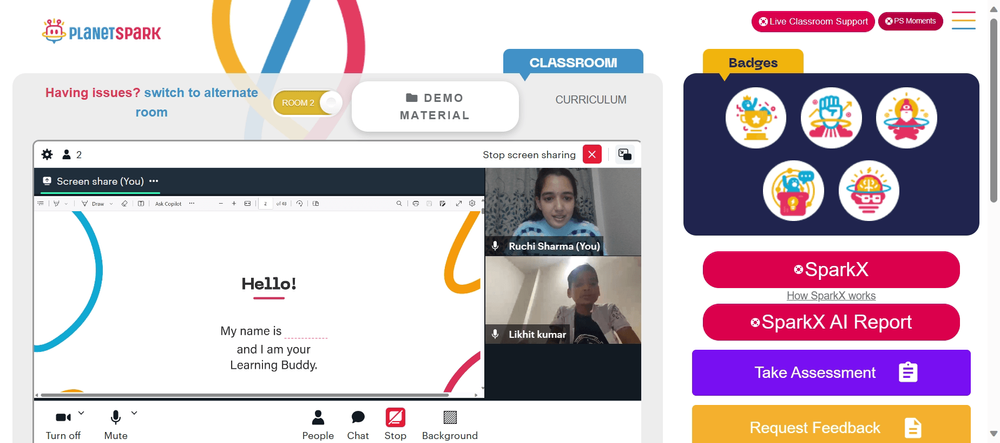Open highlight tool dropdown in PDF toolbar
This screenshot has height=443, width=1000.
(66, 204)
